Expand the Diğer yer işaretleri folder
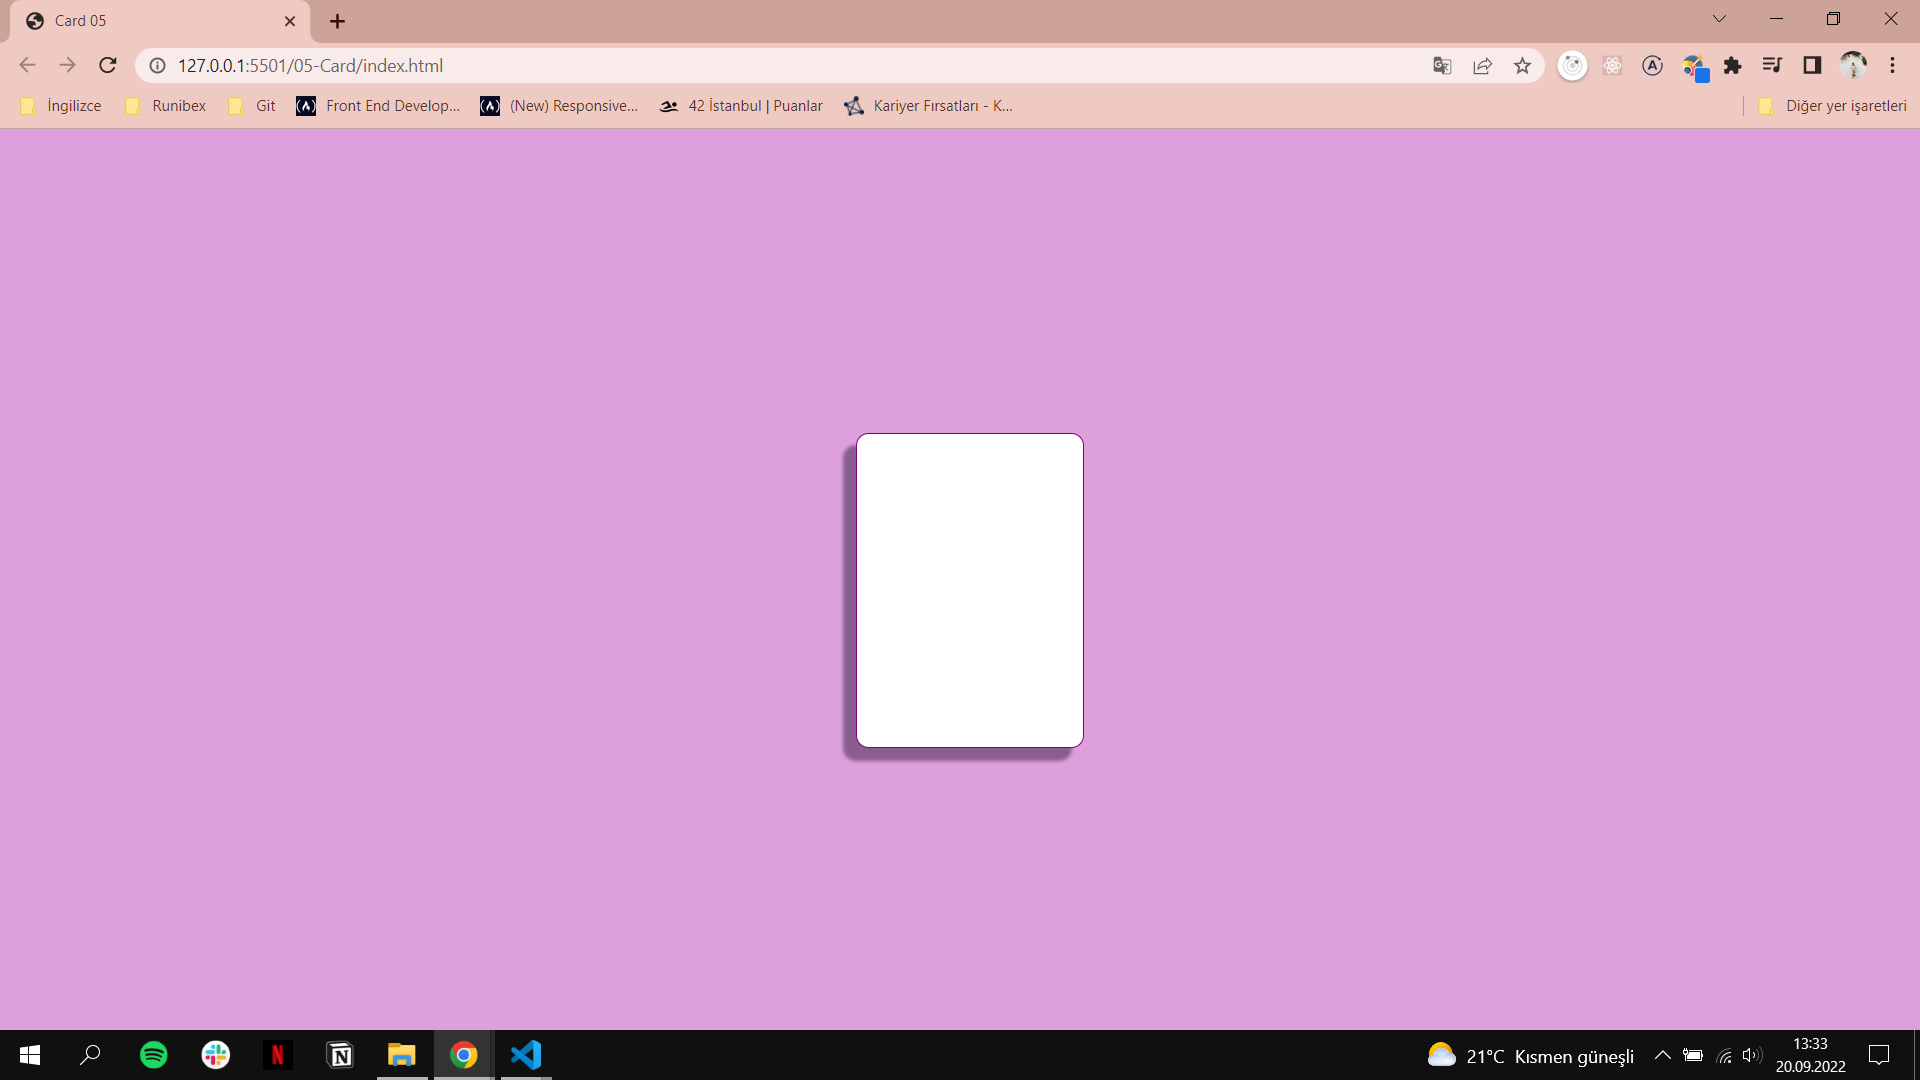Screen dimensions: 1920x1080 1845,105
